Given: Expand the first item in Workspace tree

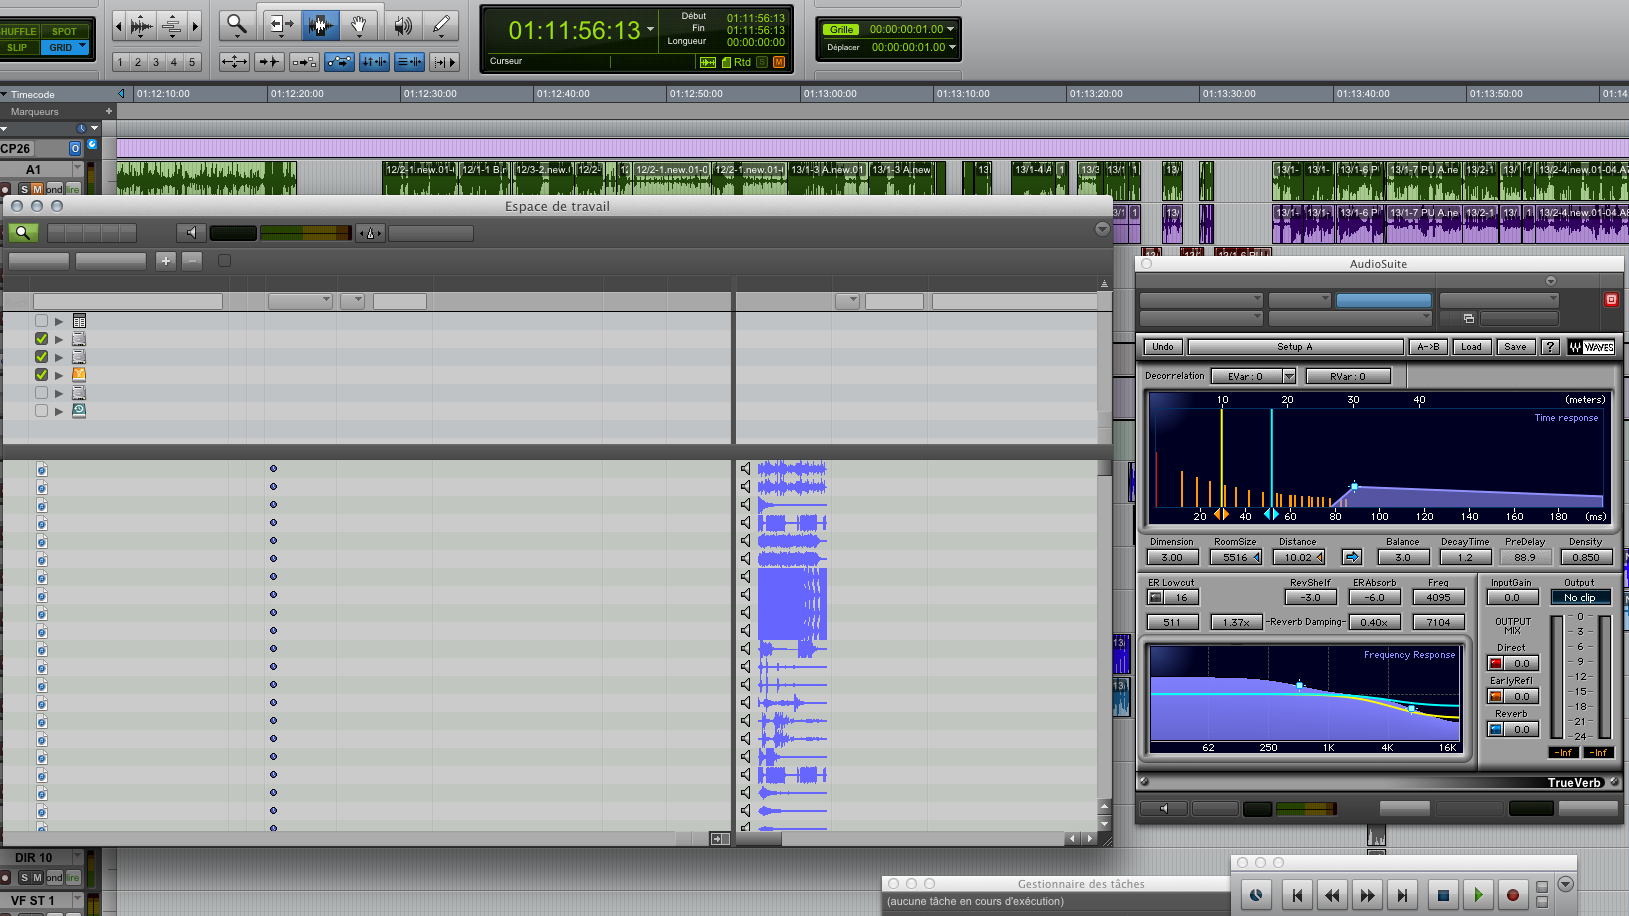Looking at the screenshot, I should (59, 321).
